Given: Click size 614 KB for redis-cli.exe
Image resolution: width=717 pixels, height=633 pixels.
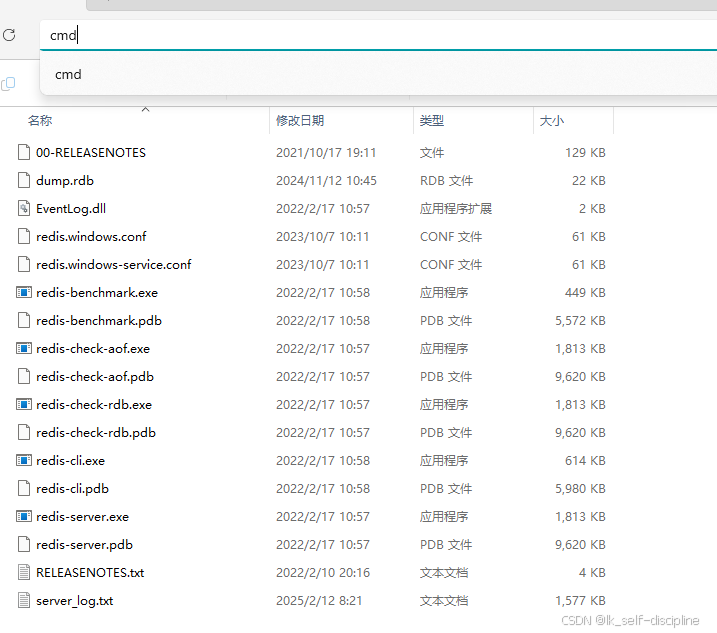Looking at the screenshot, I should 585,461.
